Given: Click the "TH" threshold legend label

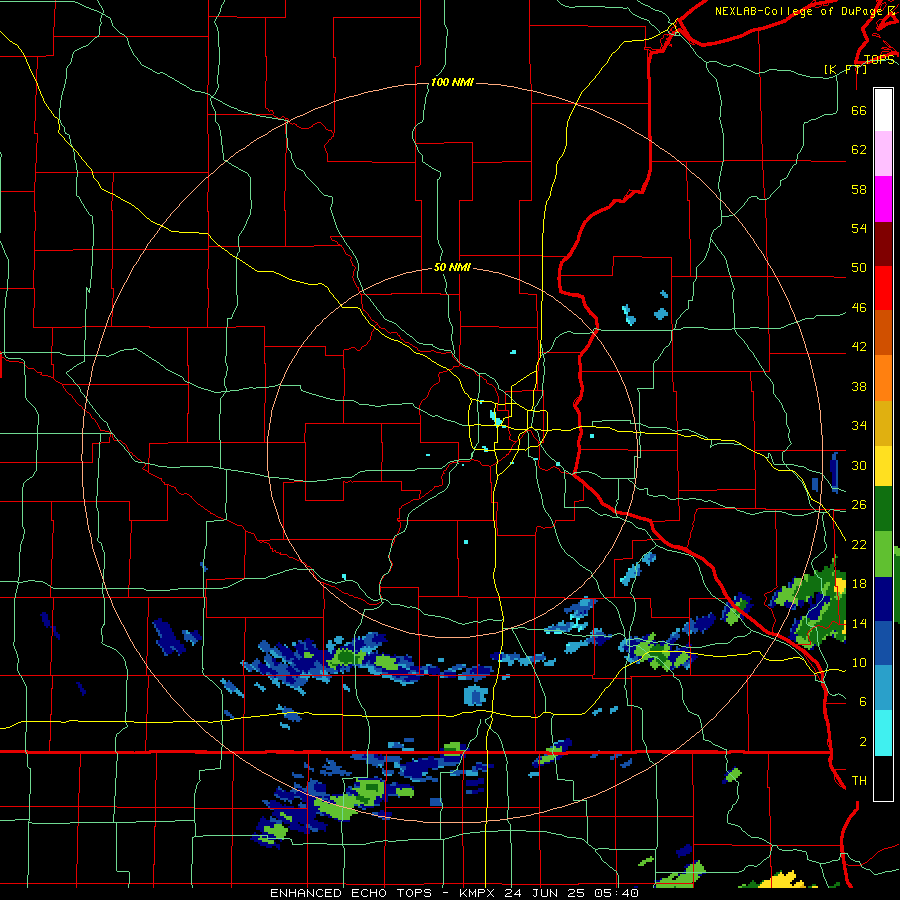Looking at the screenshot, I should tap(859, 781).
